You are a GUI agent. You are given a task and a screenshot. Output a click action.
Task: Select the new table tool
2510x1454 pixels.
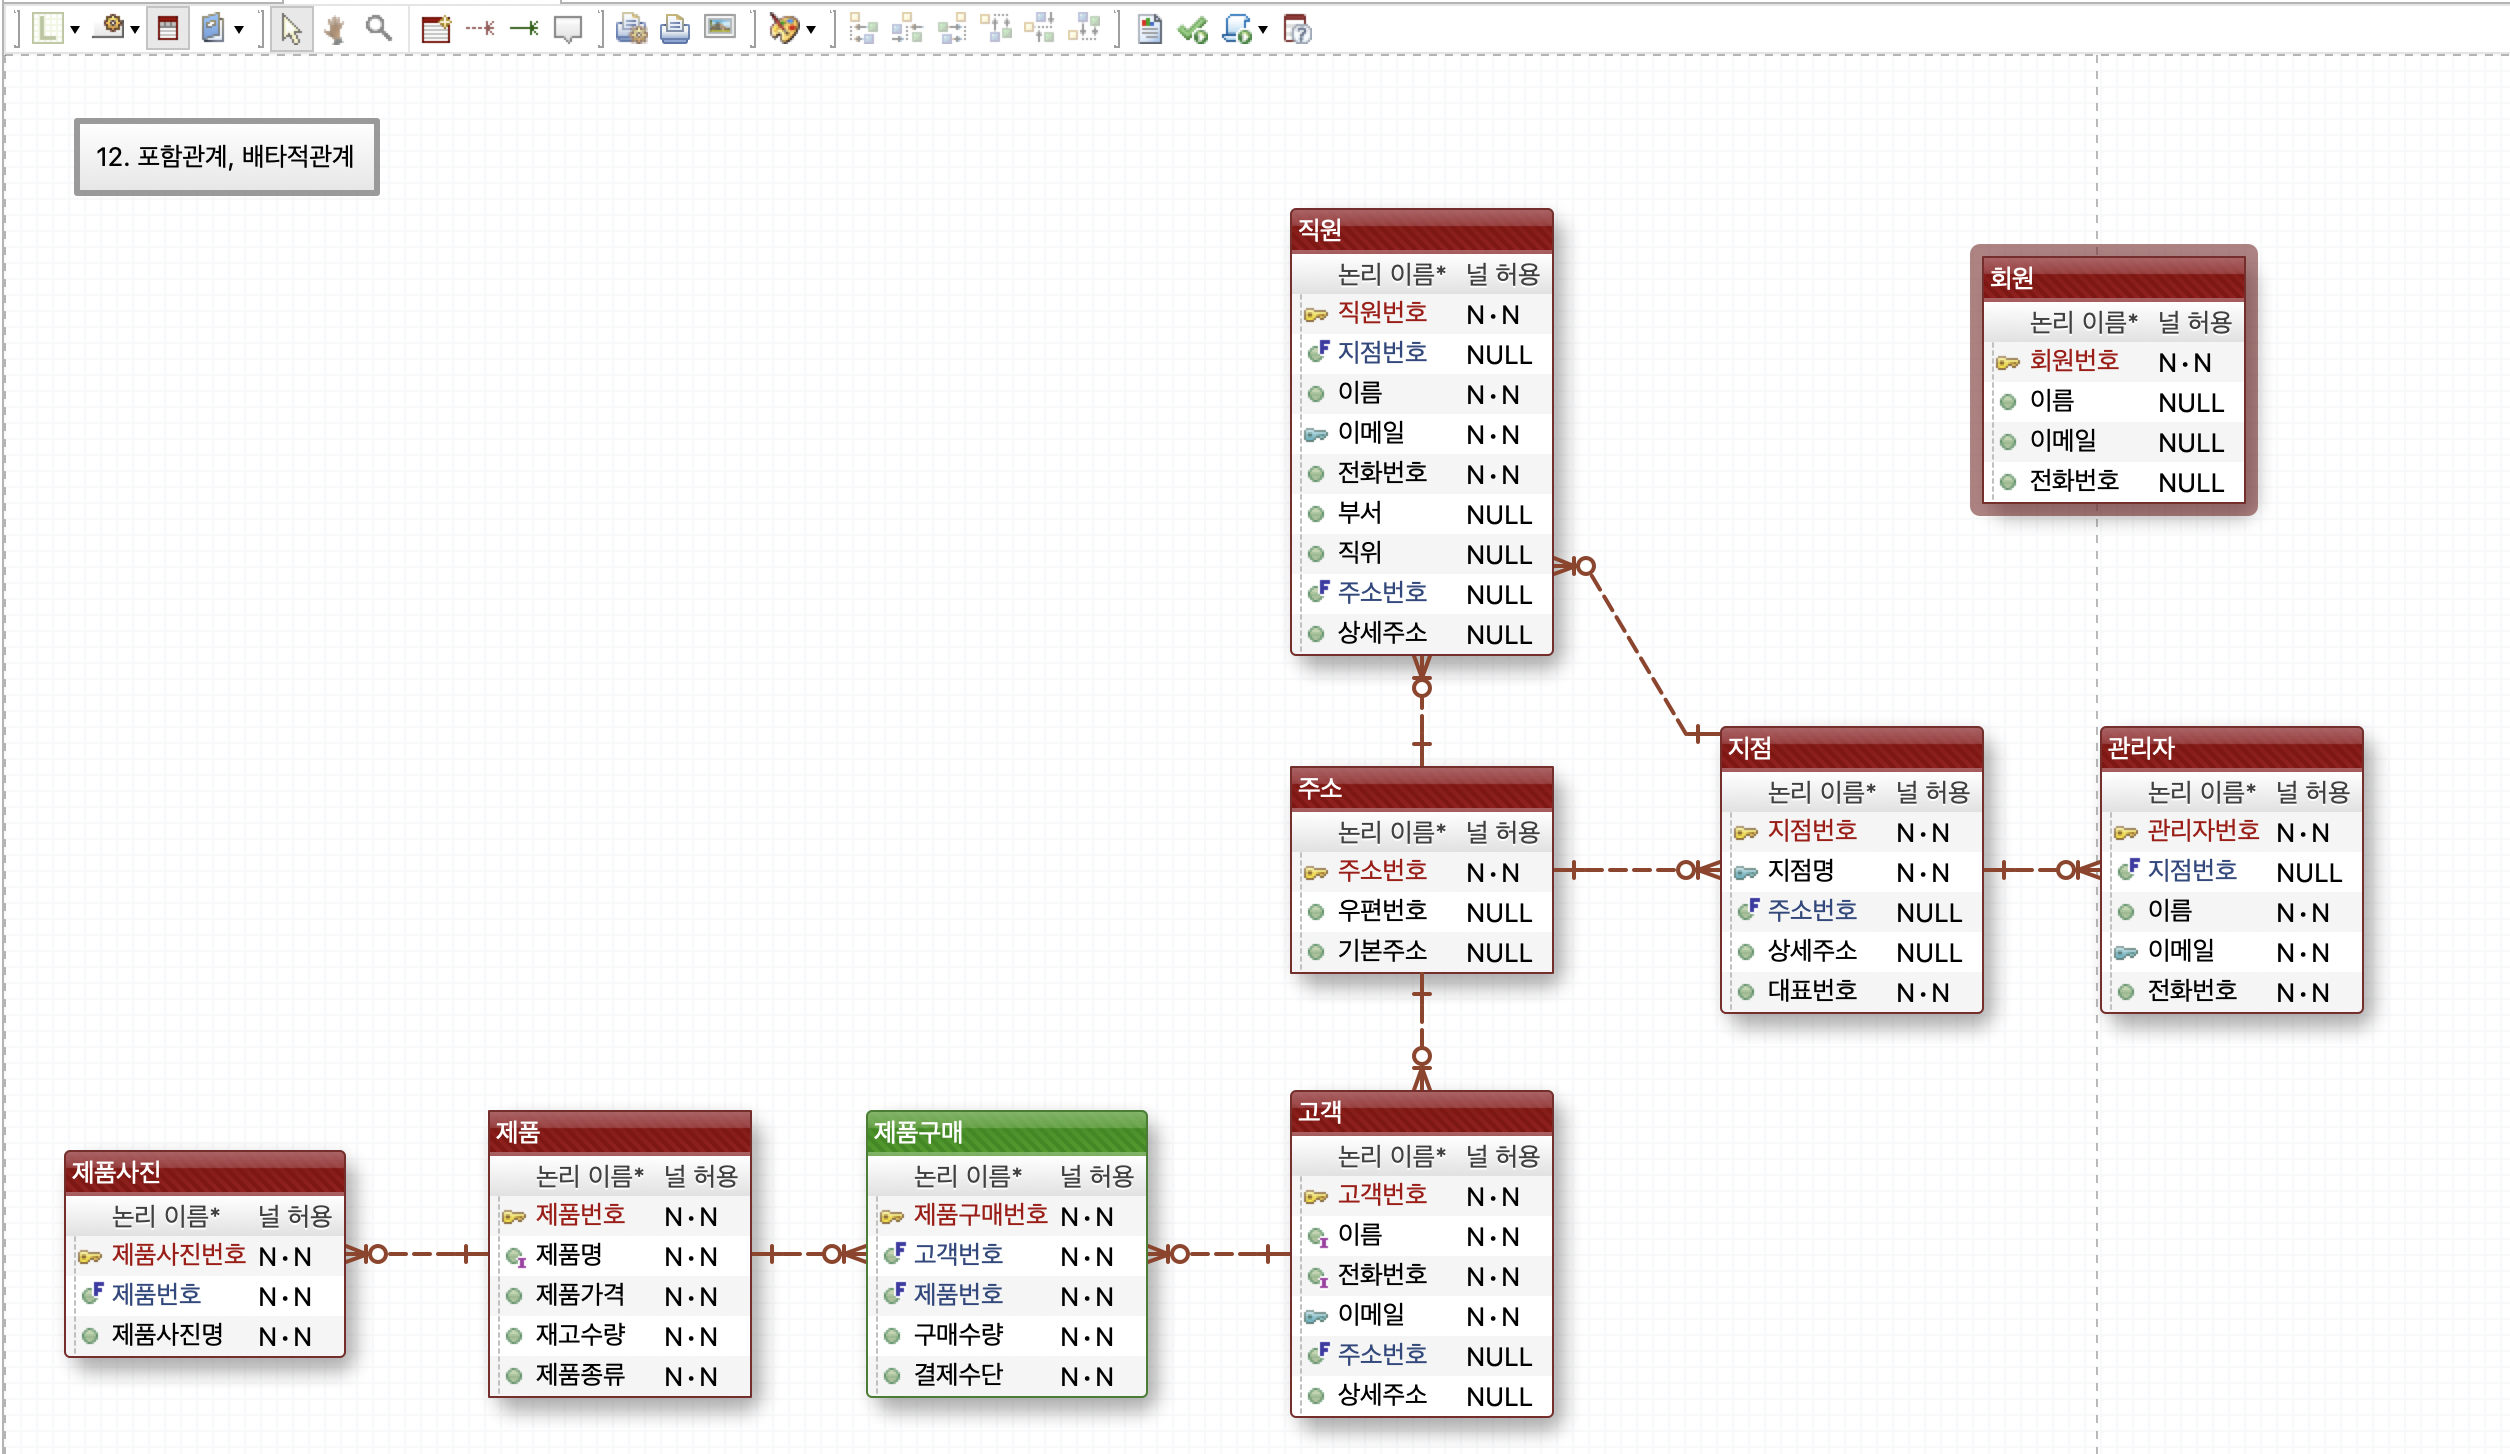coord(436,29)
